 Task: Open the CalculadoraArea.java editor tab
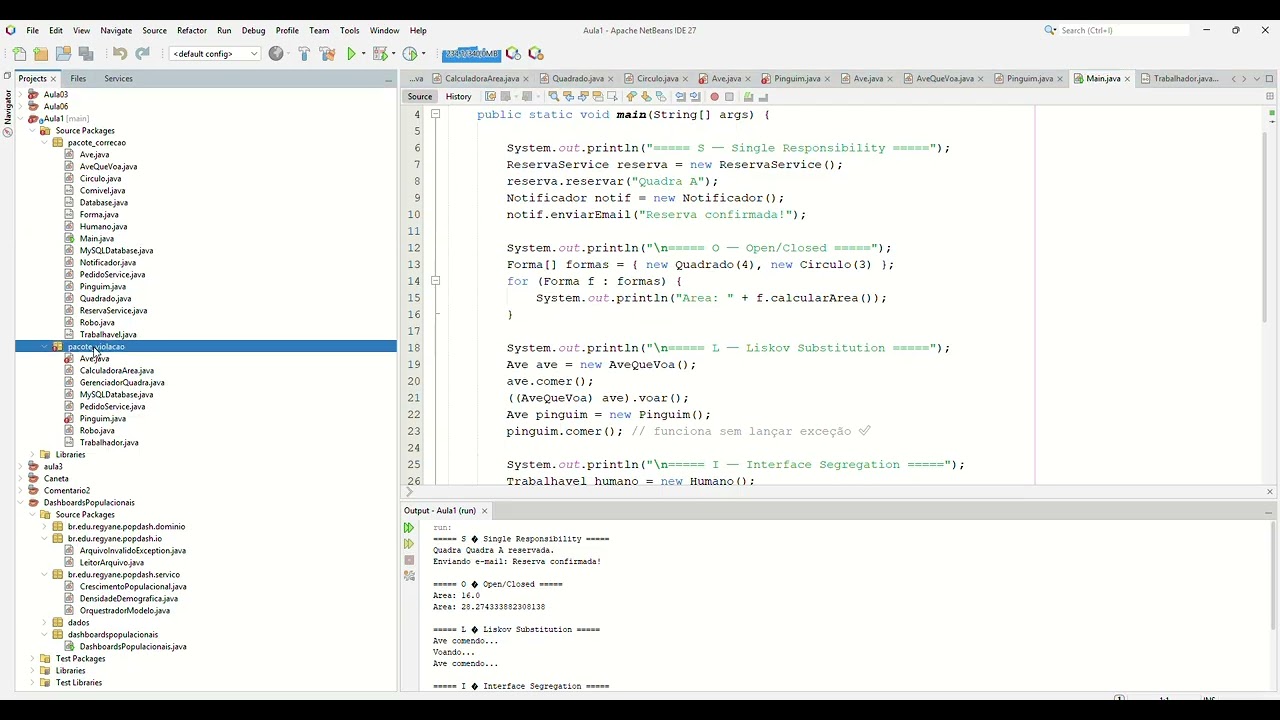click(x=482, y=78)
